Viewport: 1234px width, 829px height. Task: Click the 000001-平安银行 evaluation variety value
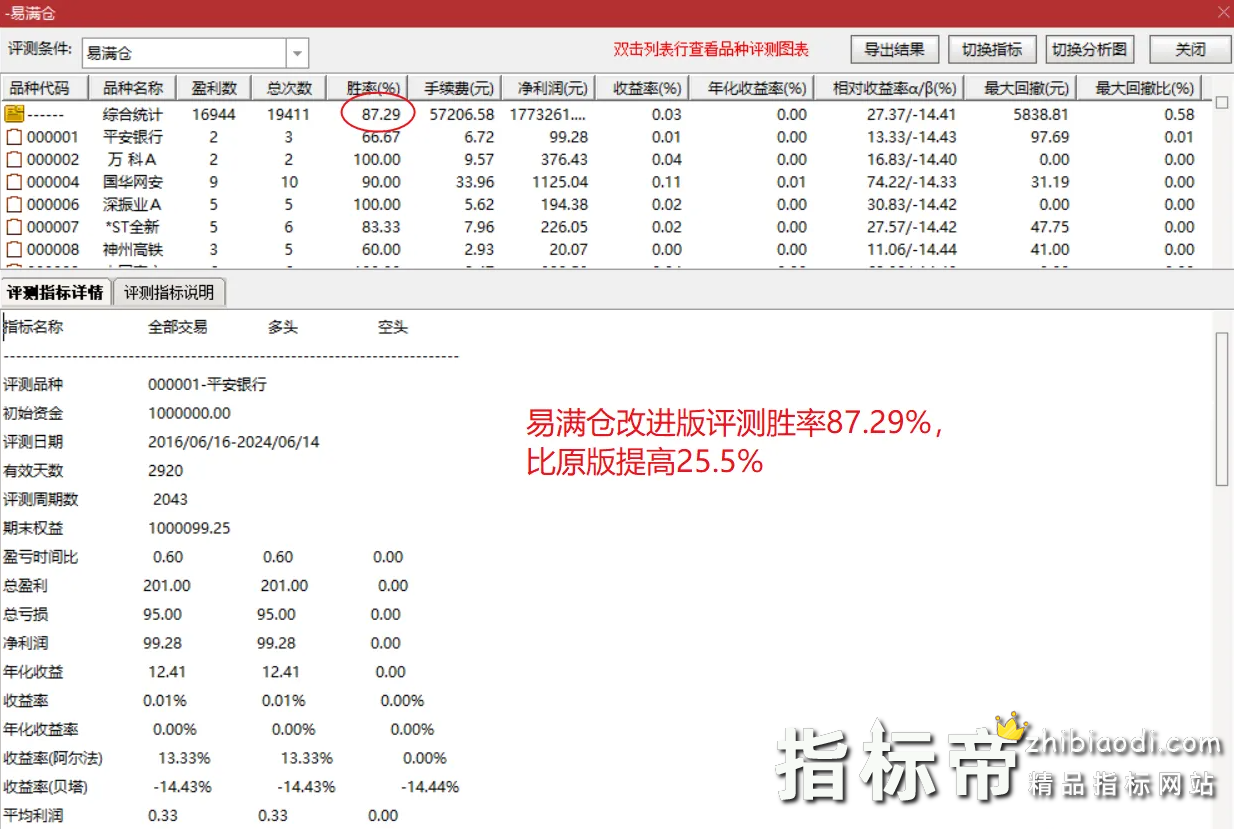coord(207,384)
